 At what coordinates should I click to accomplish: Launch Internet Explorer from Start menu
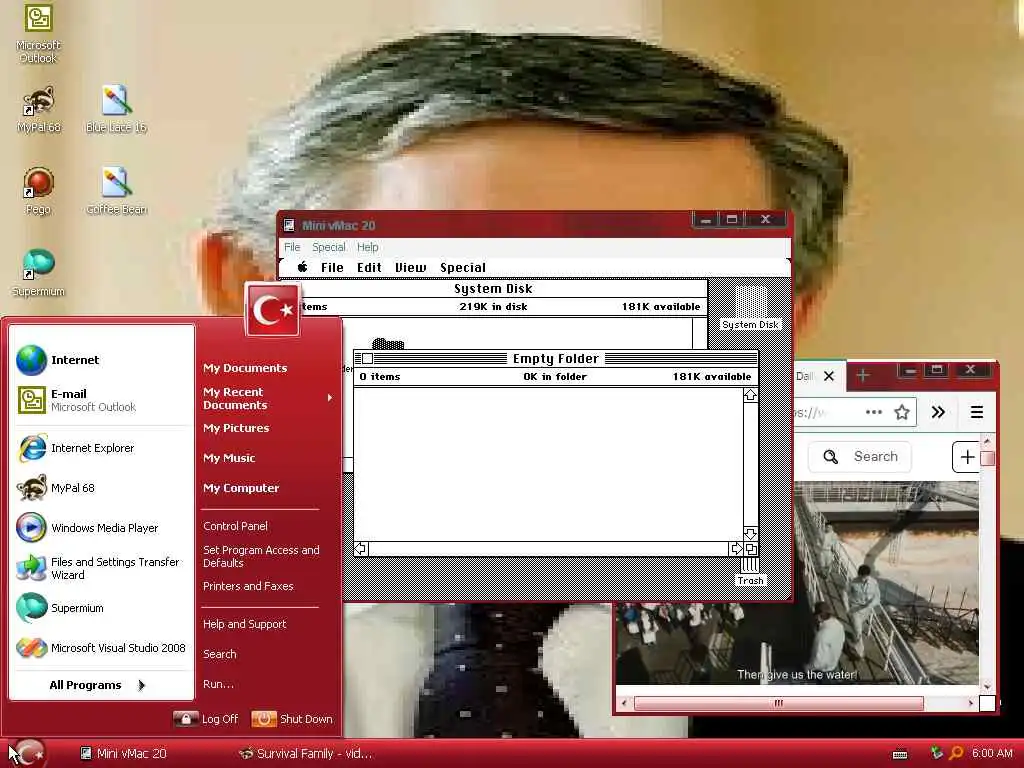pos(103,448)
